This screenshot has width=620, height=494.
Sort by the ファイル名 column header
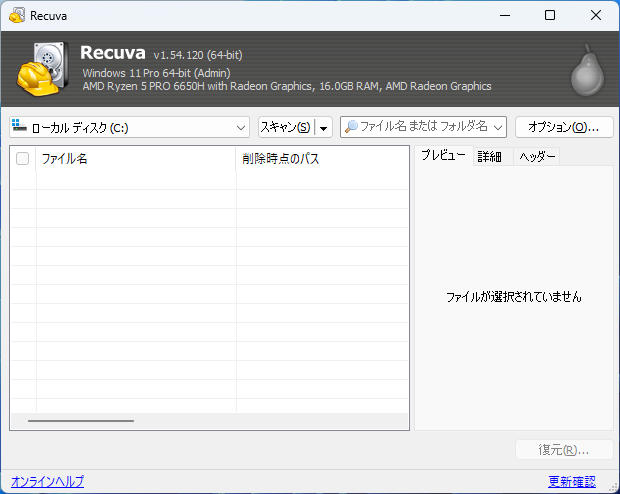click(136, 159)
